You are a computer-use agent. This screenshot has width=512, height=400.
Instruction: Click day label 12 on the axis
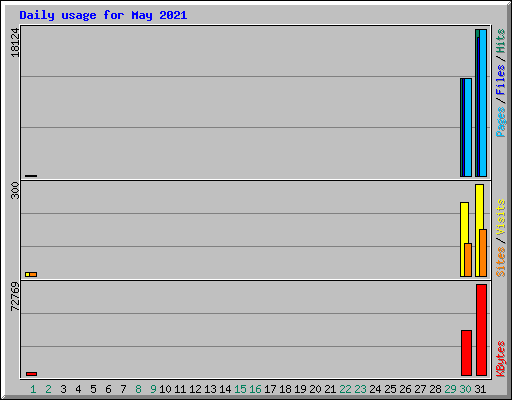[195, 389]
